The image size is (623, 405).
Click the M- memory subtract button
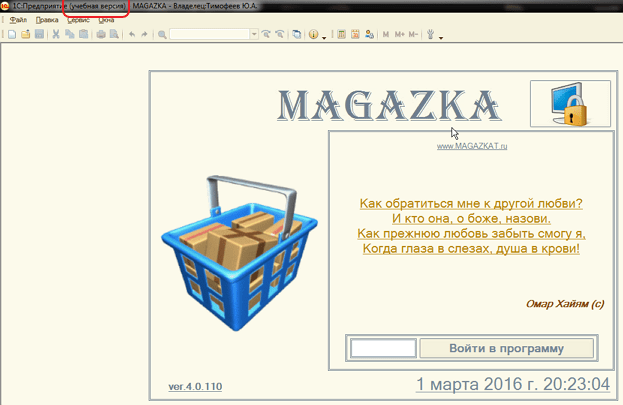(413, 35)
